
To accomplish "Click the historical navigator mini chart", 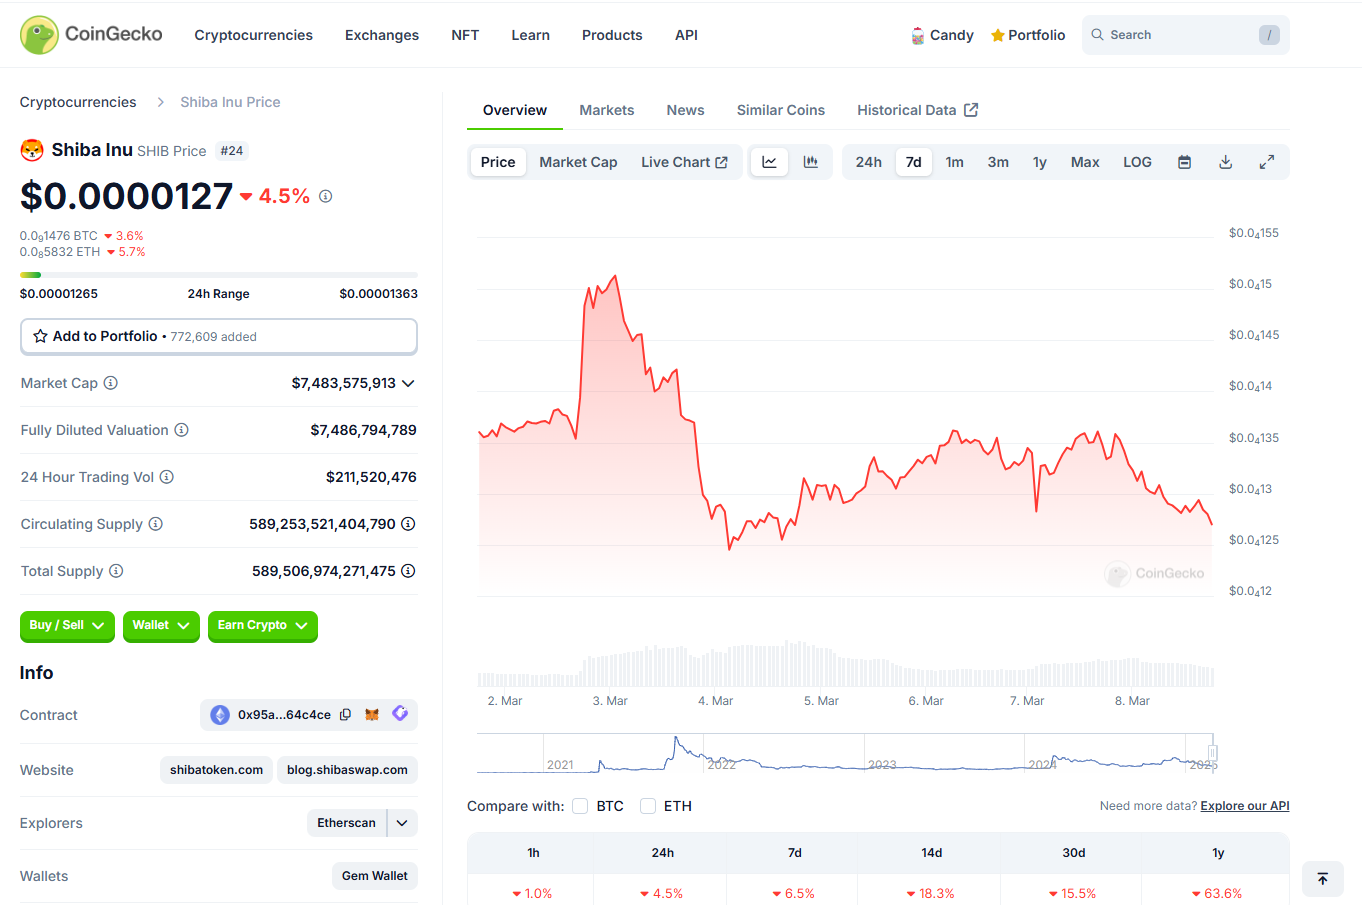I will pos(845,753).
